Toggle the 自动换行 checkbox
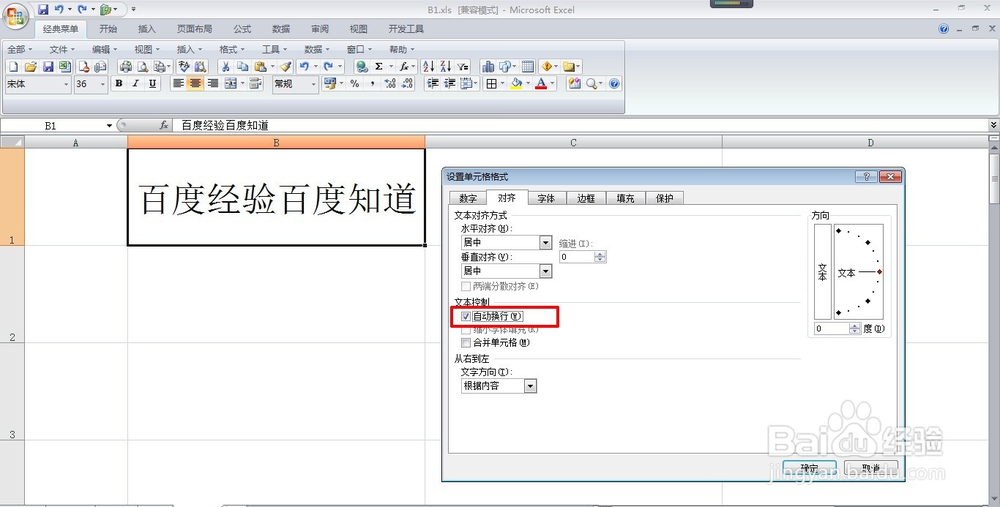 (466, 316)
